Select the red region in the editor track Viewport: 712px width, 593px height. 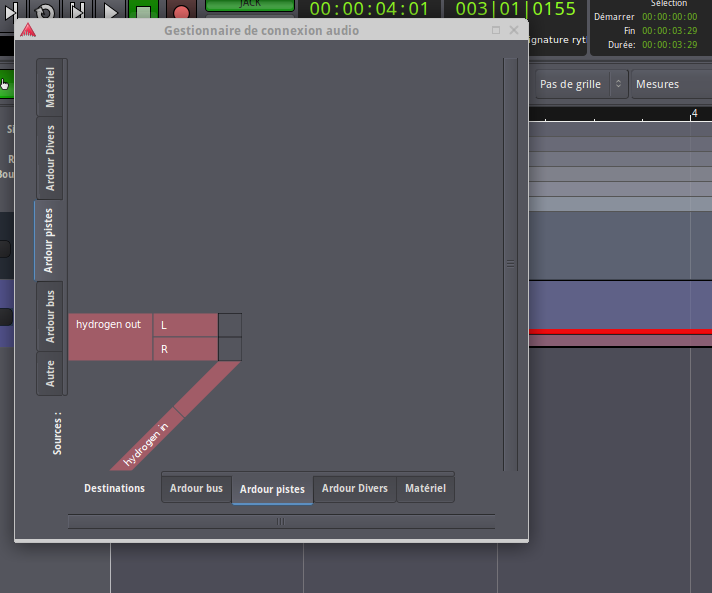[x=620, y=332]
